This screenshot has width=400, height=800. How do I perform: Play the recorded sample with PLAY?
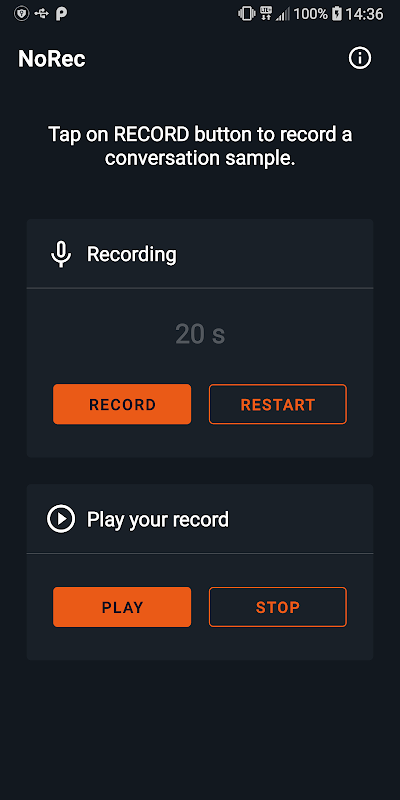click(x=122, y=607)
